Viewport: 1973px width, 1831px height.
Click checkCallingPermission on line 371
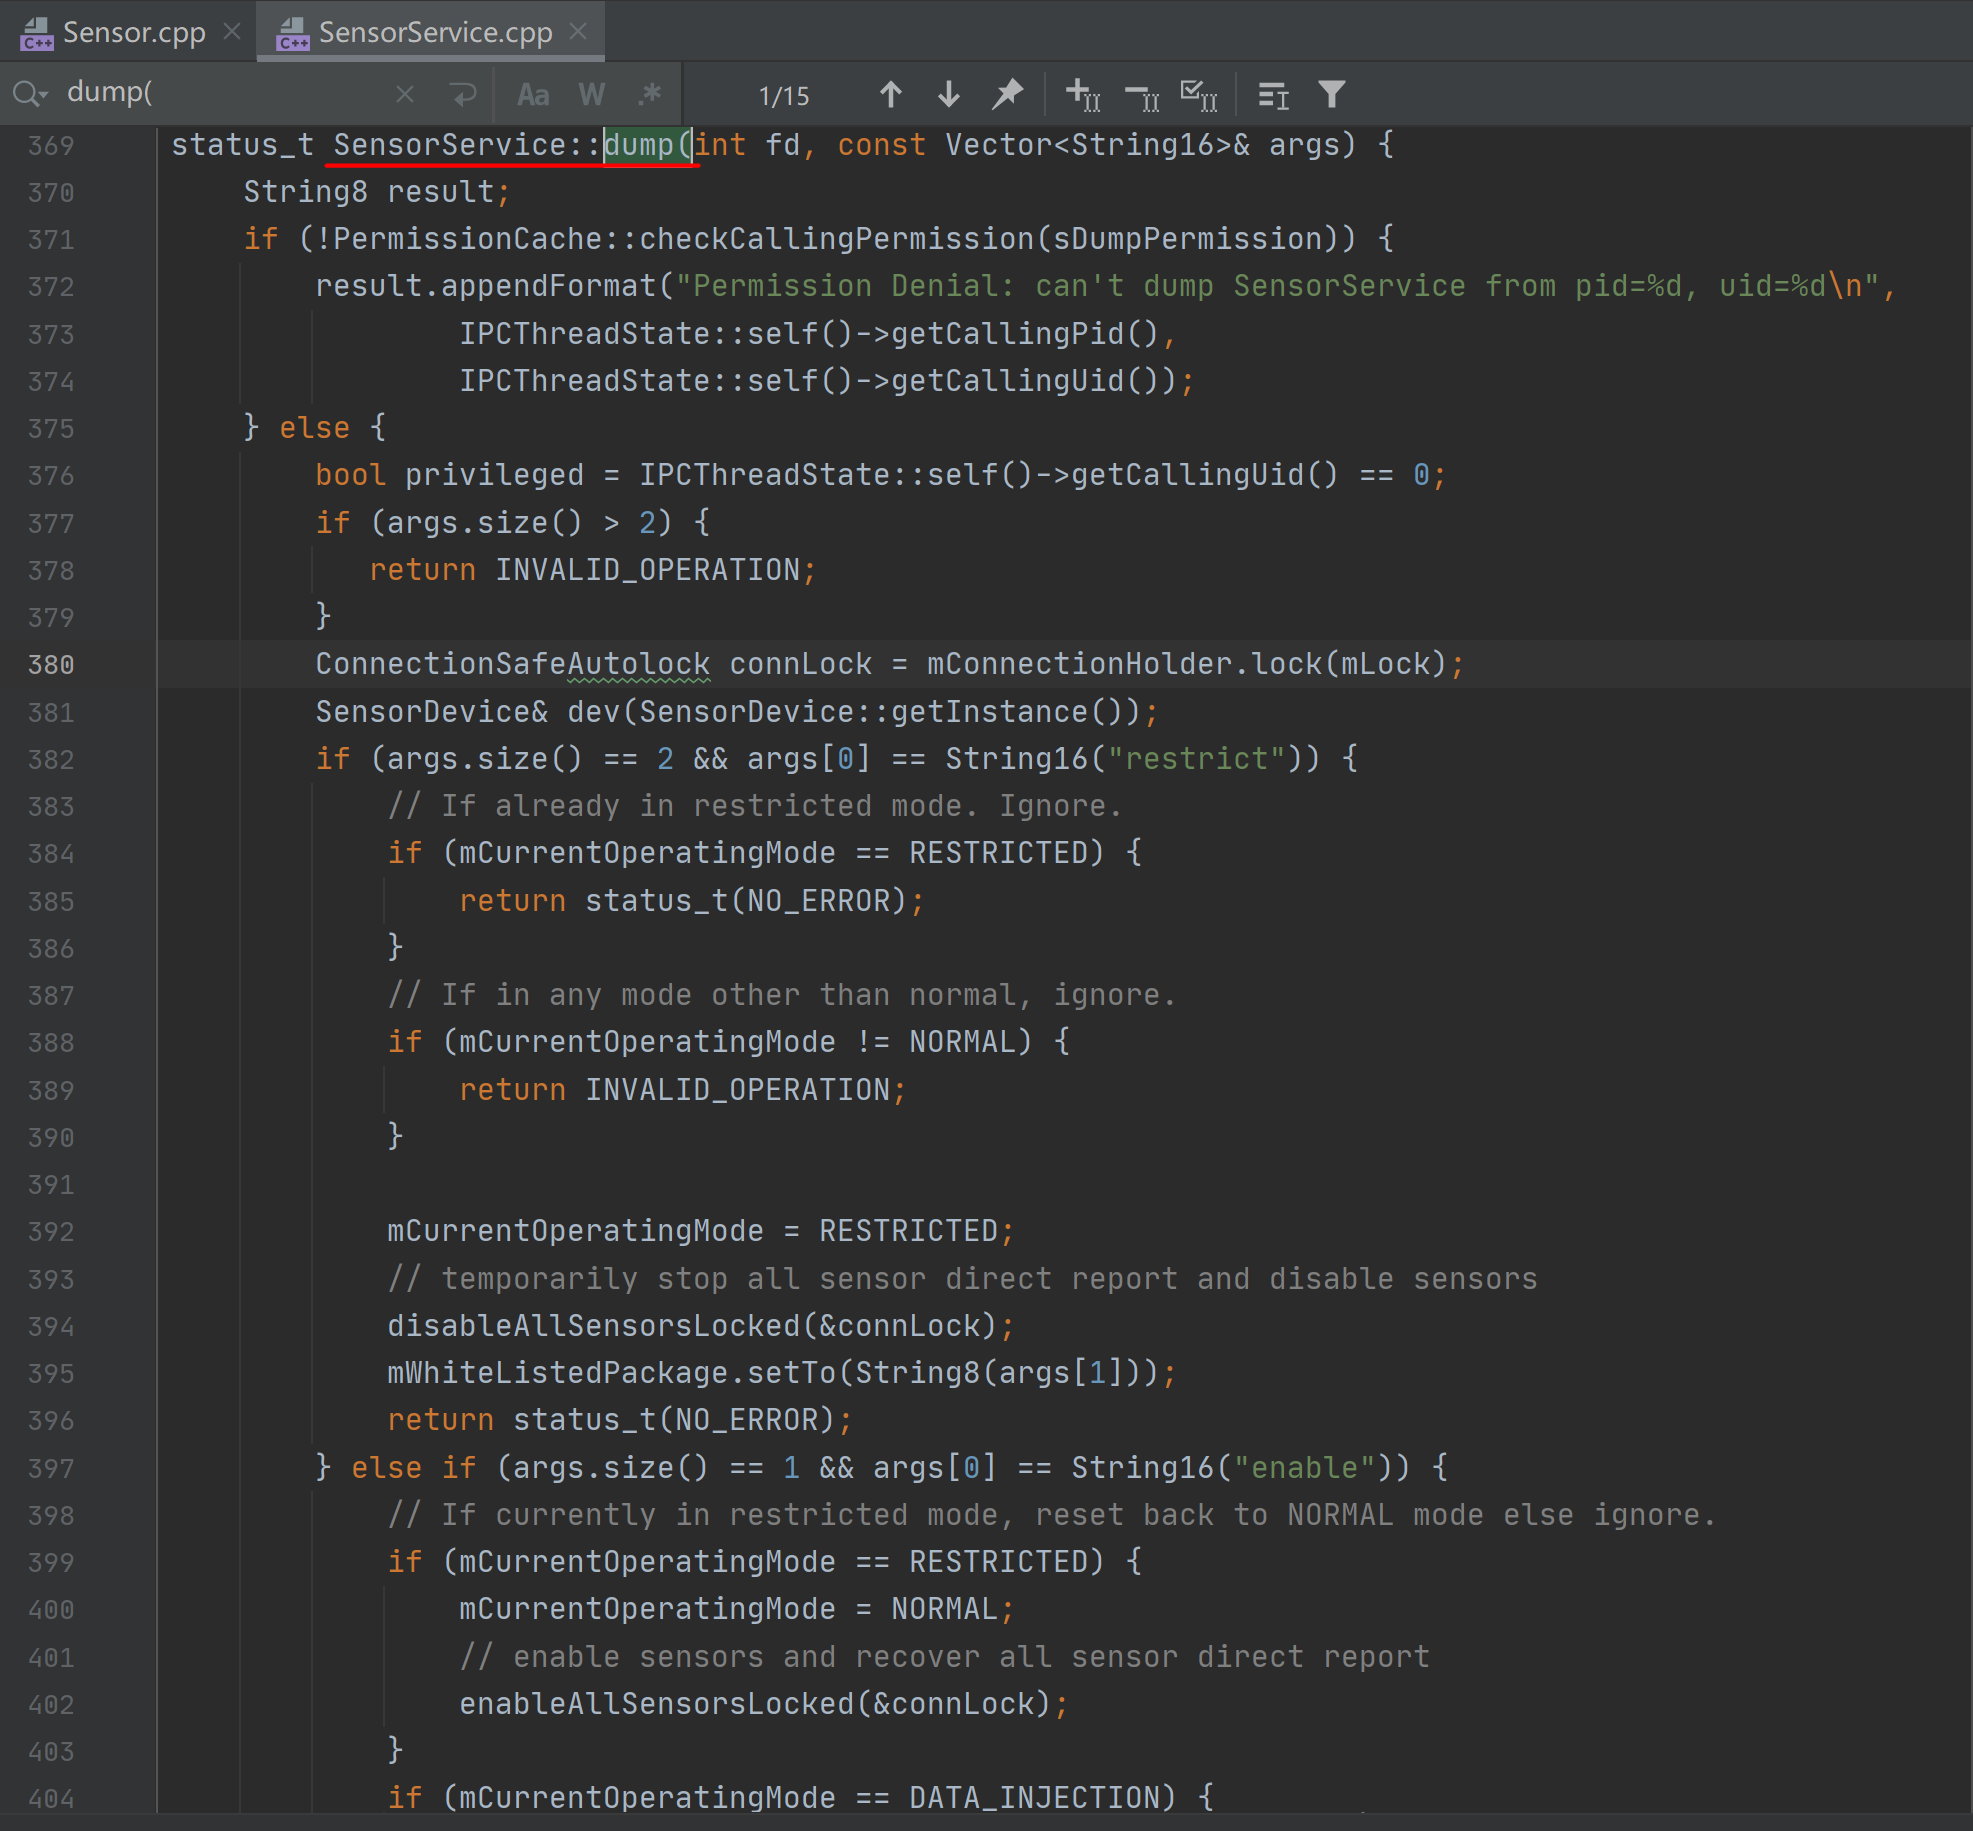pyautogui.click(x=837, y=239)
